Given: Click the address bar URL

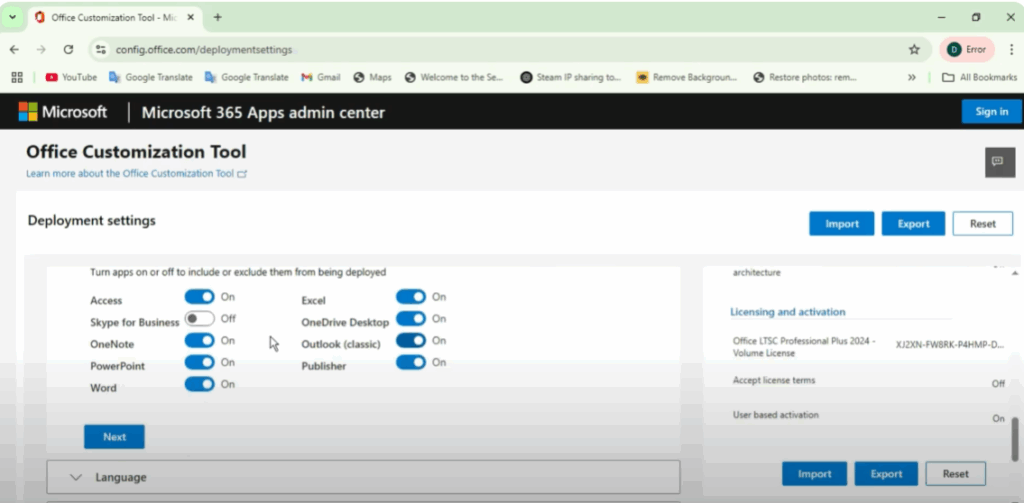Looking at the screenshot, I should pos(204,50).
